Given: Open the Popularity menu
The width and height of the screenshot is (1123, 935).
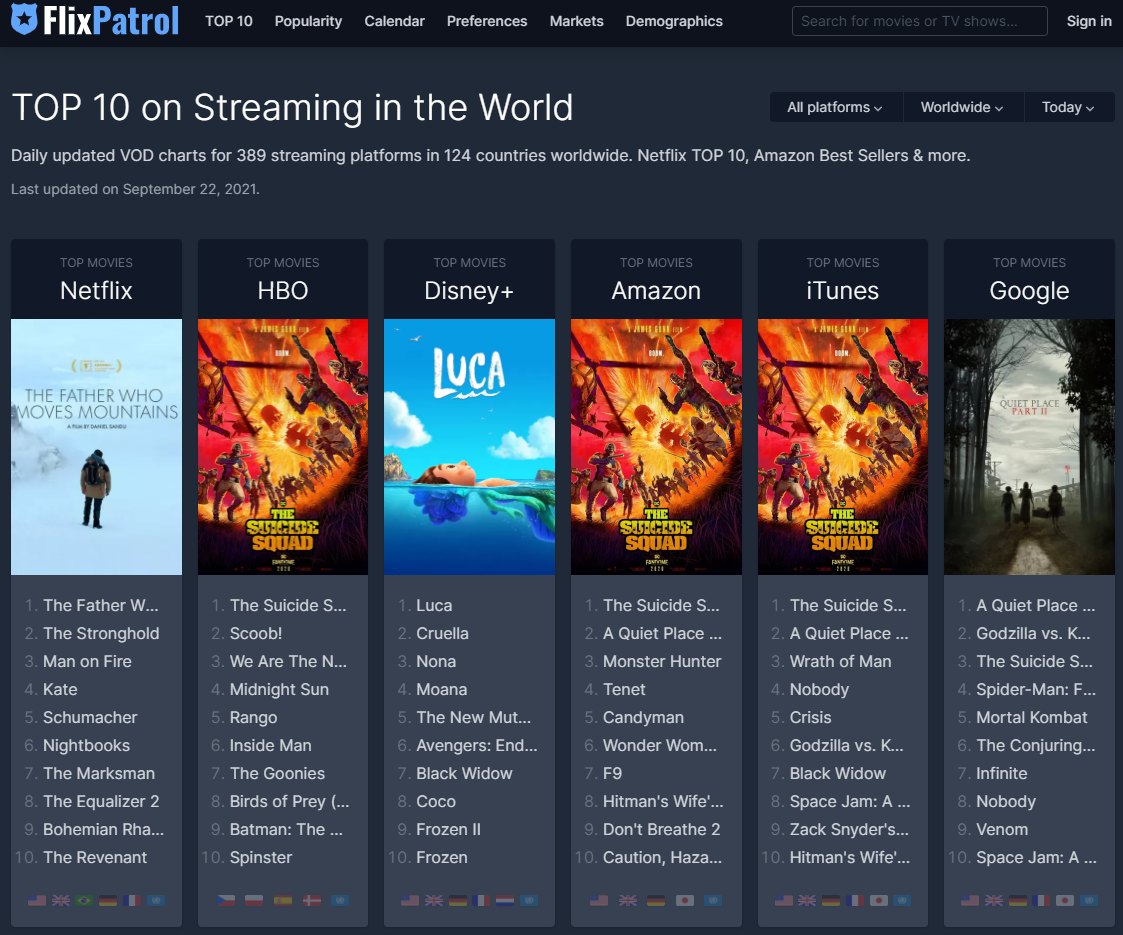Looking at the screenshot, I should [x=308, y=21].
